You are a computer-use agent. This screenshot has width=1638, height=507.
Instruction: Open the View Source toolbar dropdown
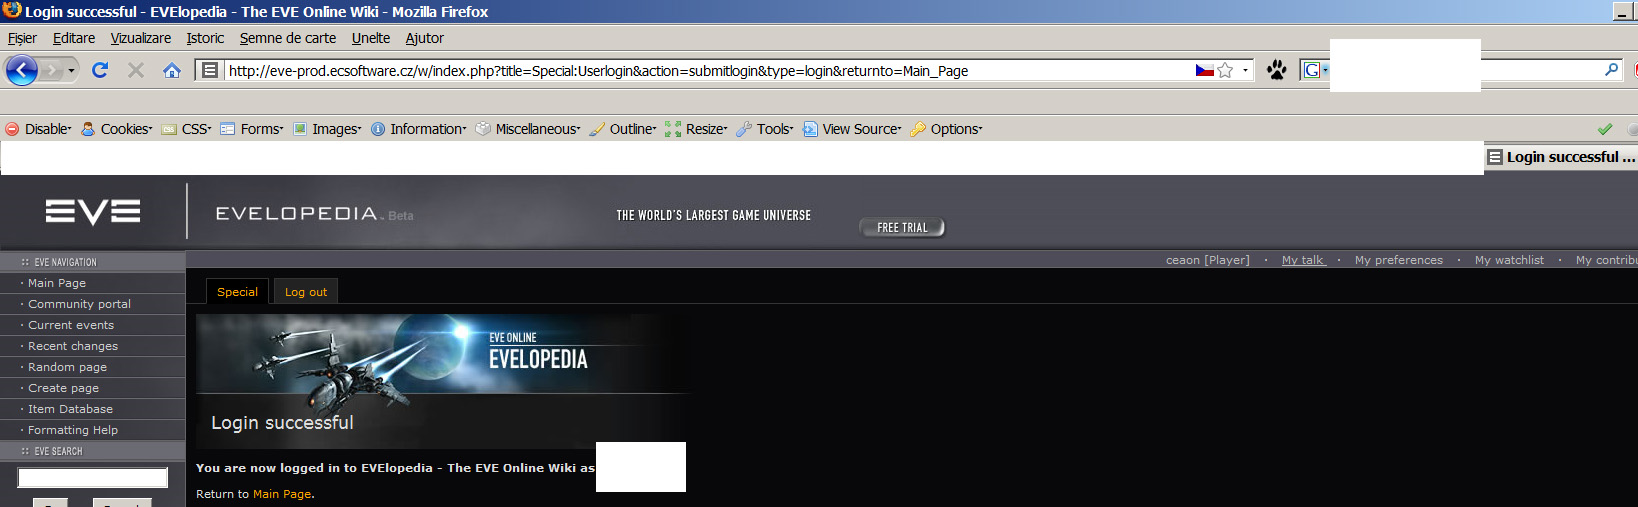852,129
